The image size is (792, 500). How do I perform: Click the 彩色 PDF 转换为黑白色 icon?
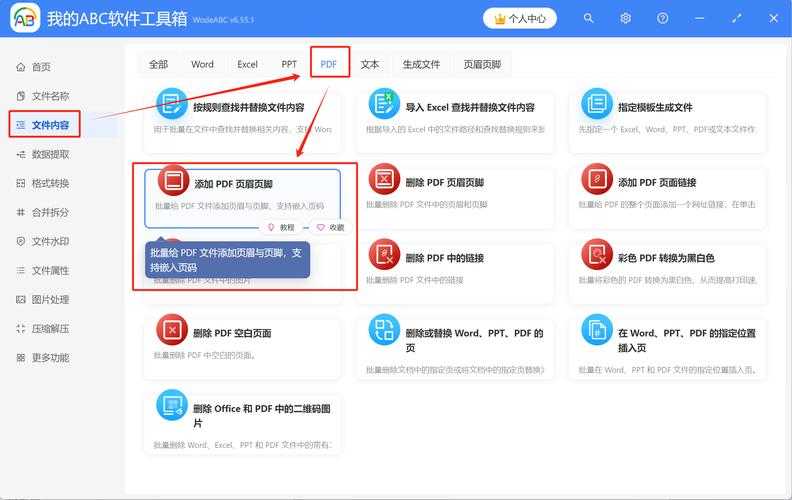(597, 254)
